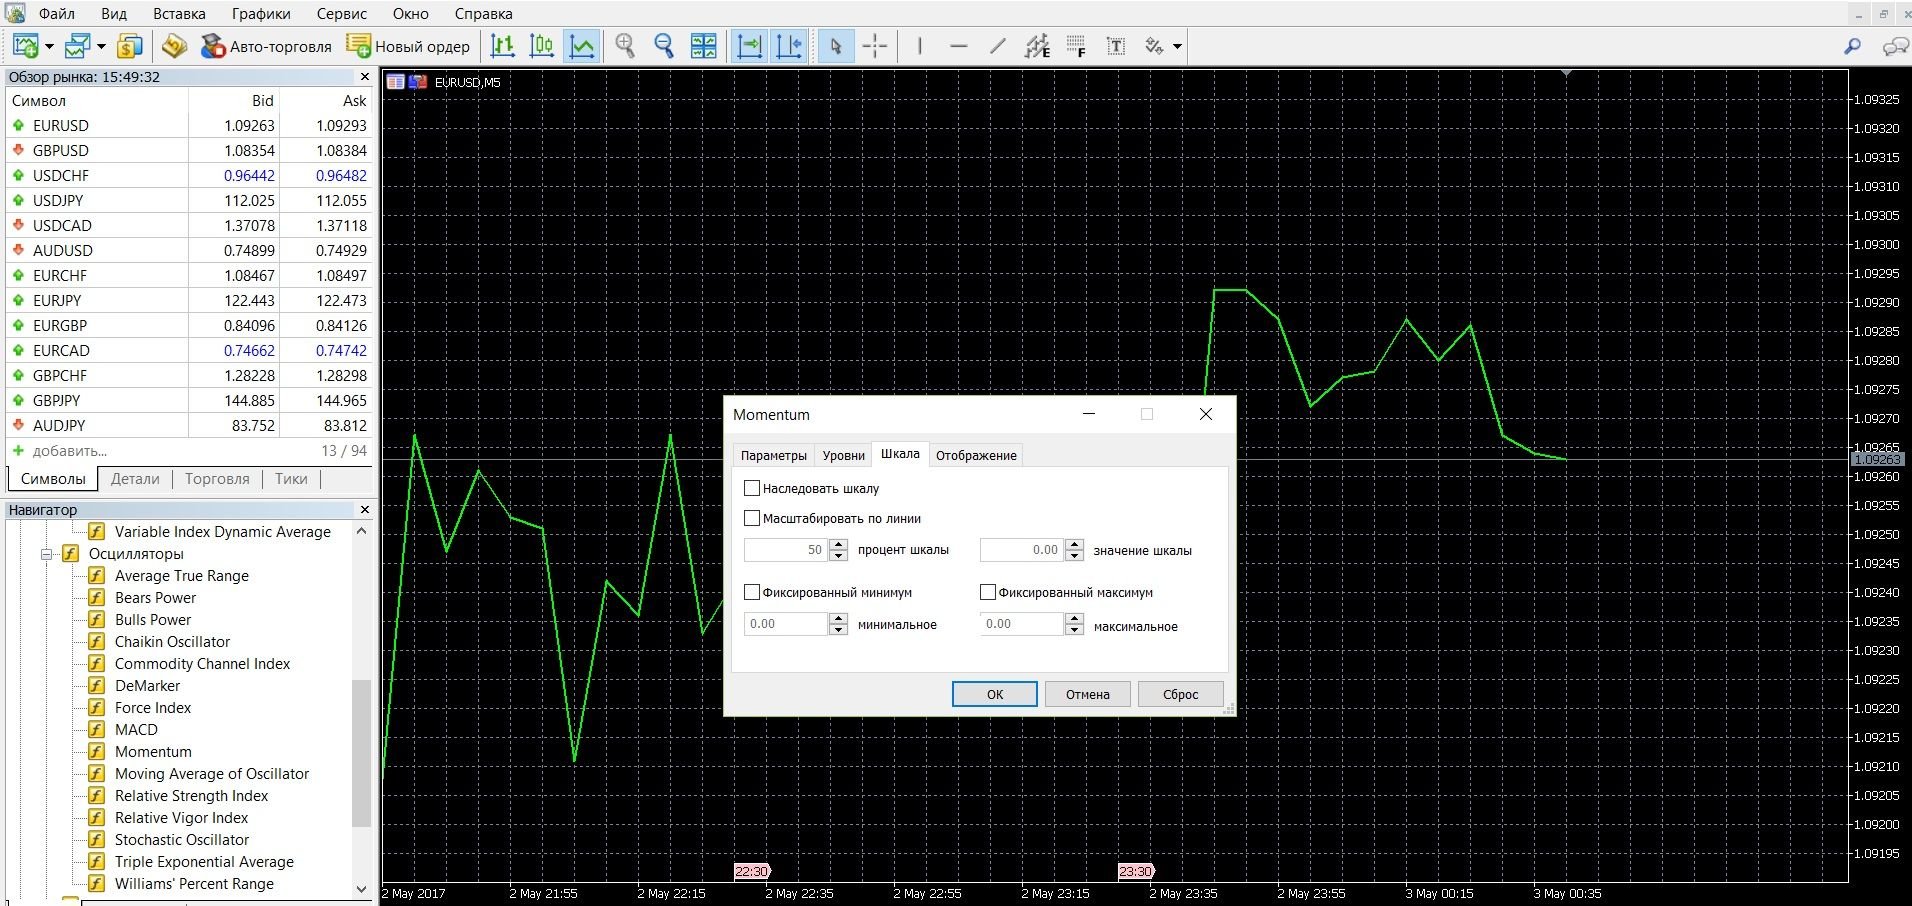Select the EURUSD row in Market Watch
1912x906 pixels.
189,126
